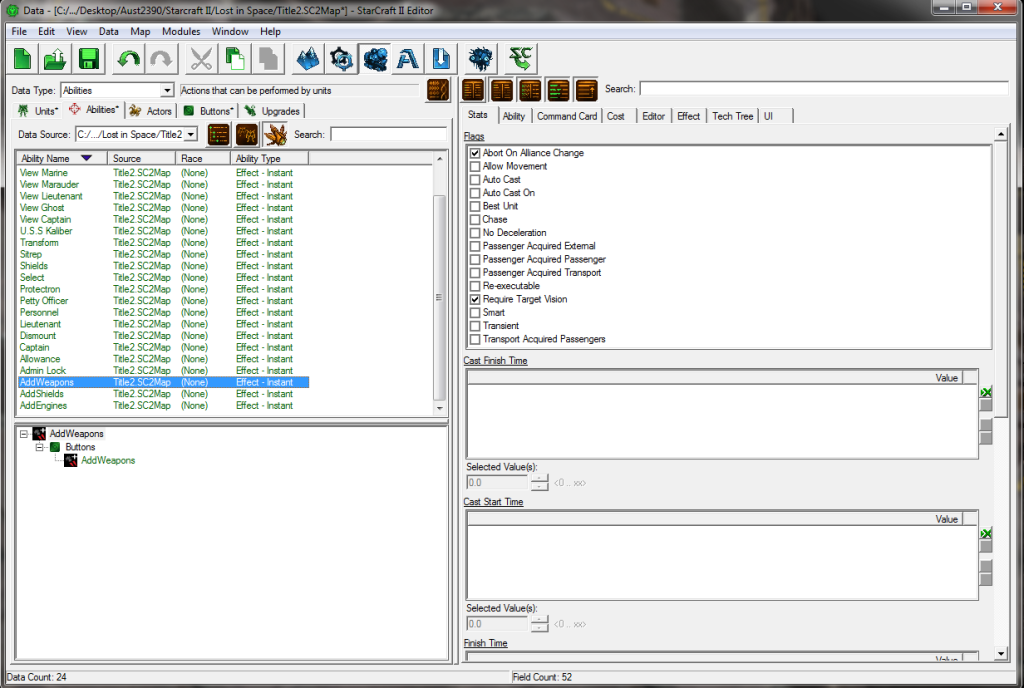Uncheck Abort On Alliance Change
Image resolution: width=1024 pixels, height=688 pixels.
click(x=475, y=153)
